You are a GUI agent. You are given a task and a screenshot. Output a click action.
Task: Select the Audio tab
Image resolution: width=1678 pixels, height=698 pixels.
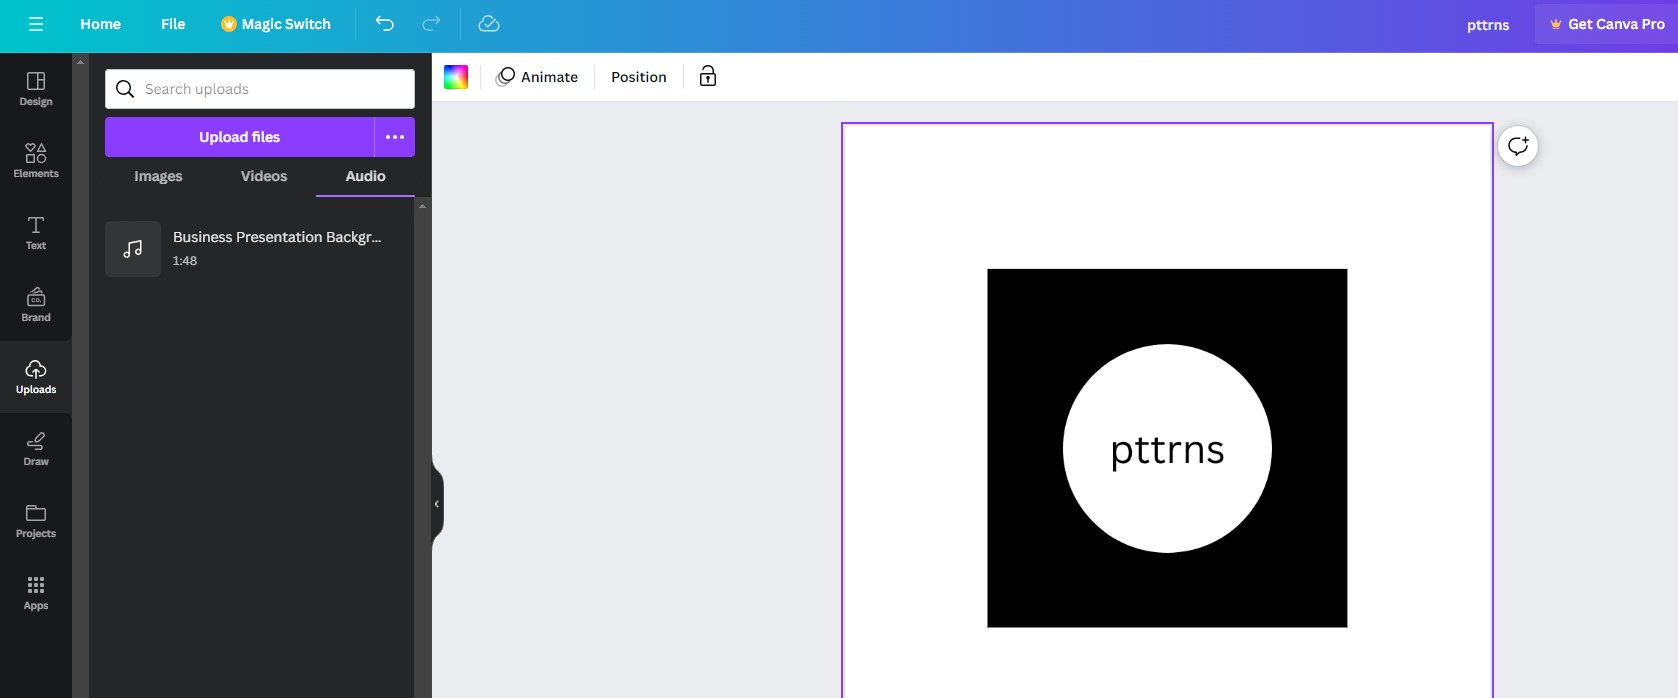click(x=365, y=176)
